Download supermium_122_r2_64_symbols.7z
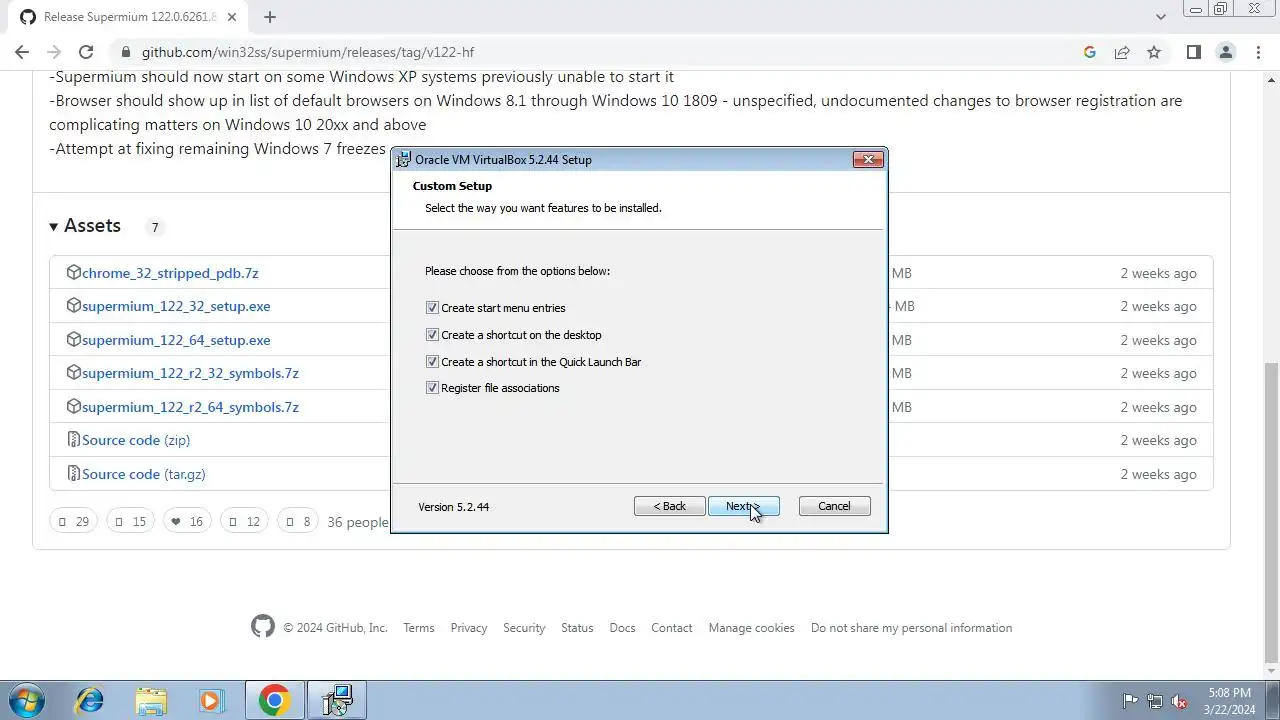1280x720 pixels. [190, 407]
